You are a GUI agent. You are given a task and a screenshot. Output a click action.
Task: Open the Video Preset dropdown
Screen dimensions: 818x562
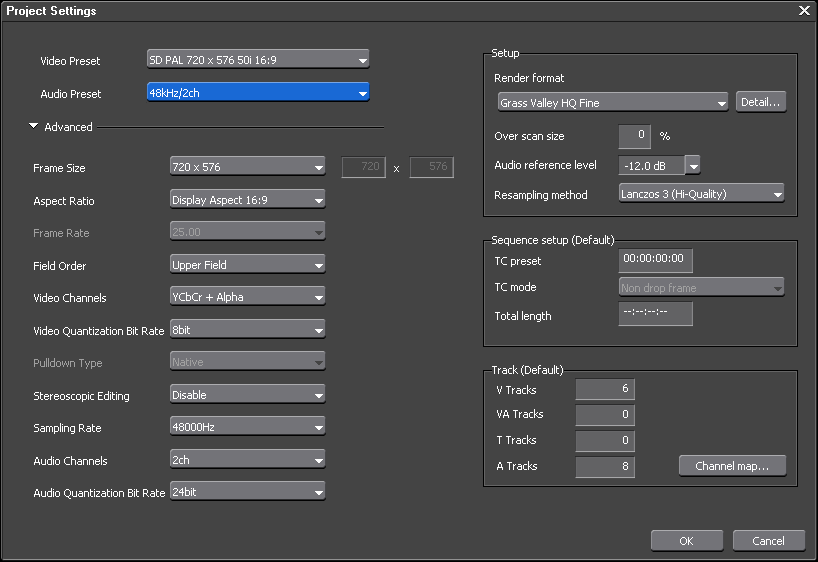coord(258,60)
